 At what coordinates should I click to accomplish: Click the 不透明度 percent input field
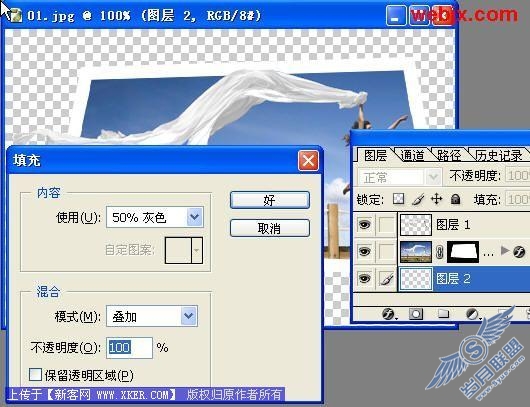(129, 348)
